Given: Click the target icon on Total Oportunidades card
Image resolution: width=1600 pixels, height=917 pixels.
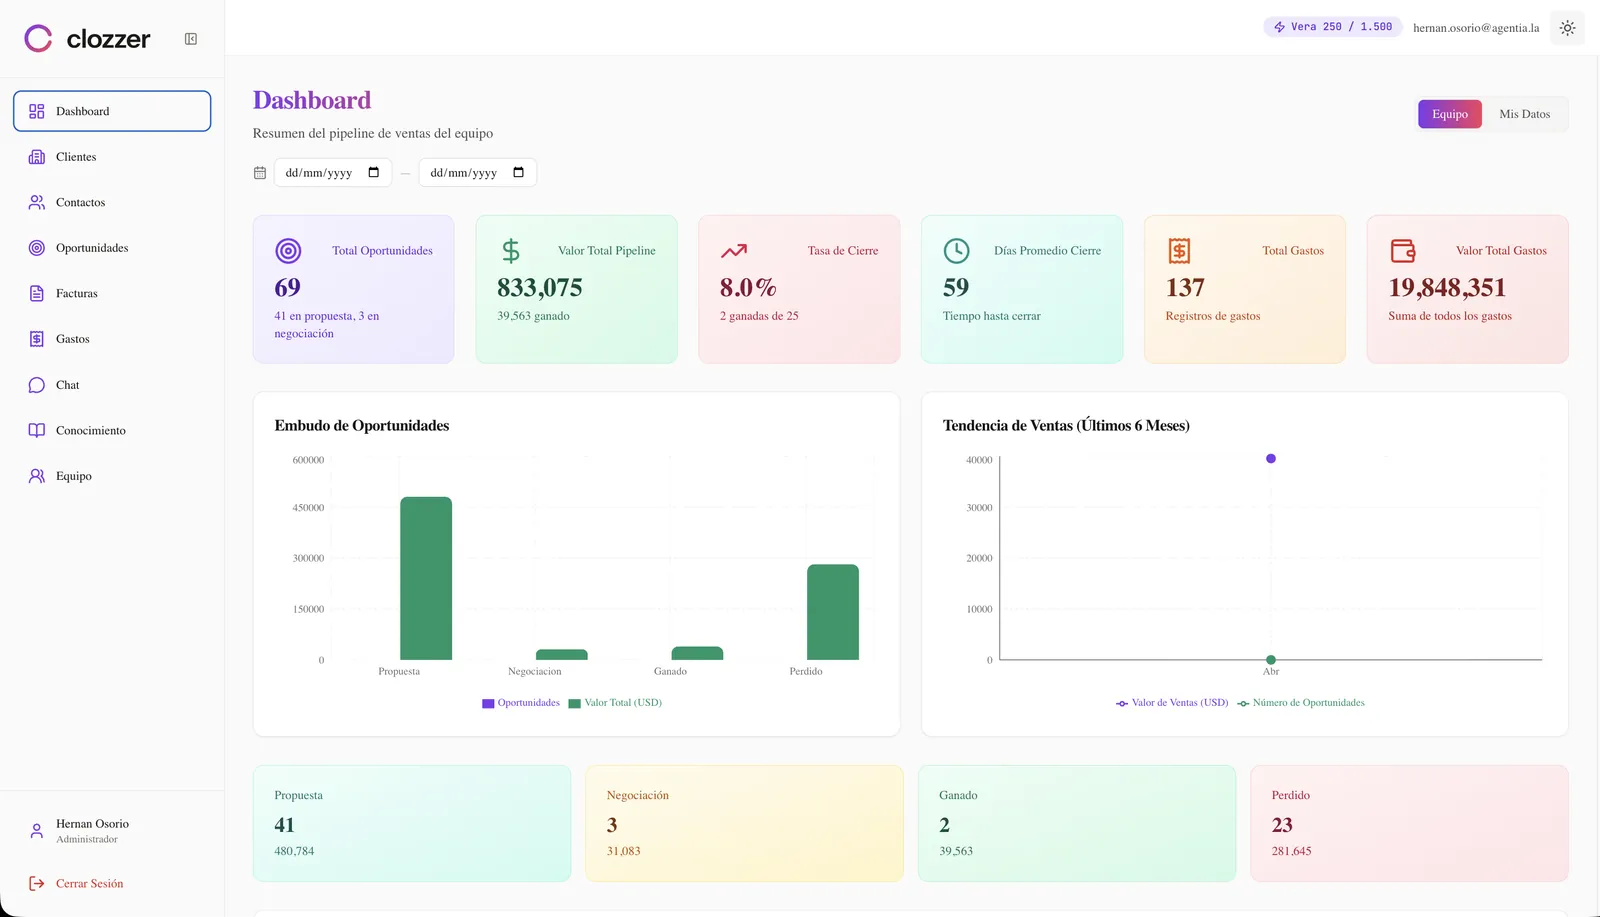Looking at the screenshot, I should point(288,251).
